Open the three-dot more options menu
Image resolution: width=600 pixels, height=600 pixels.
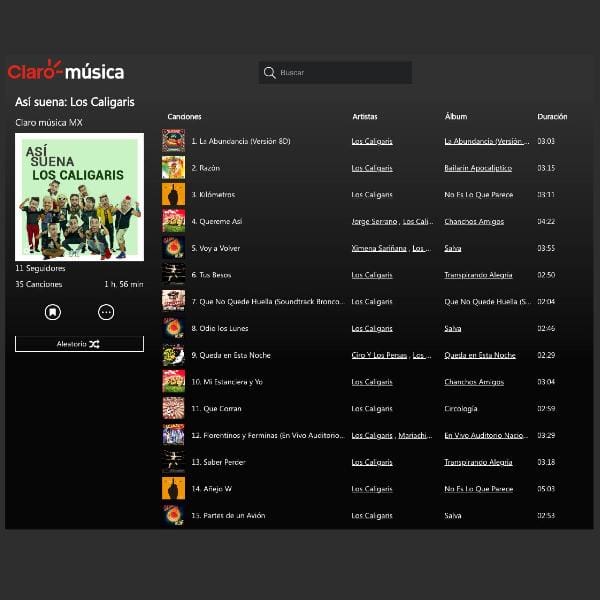tap(106, 312)
